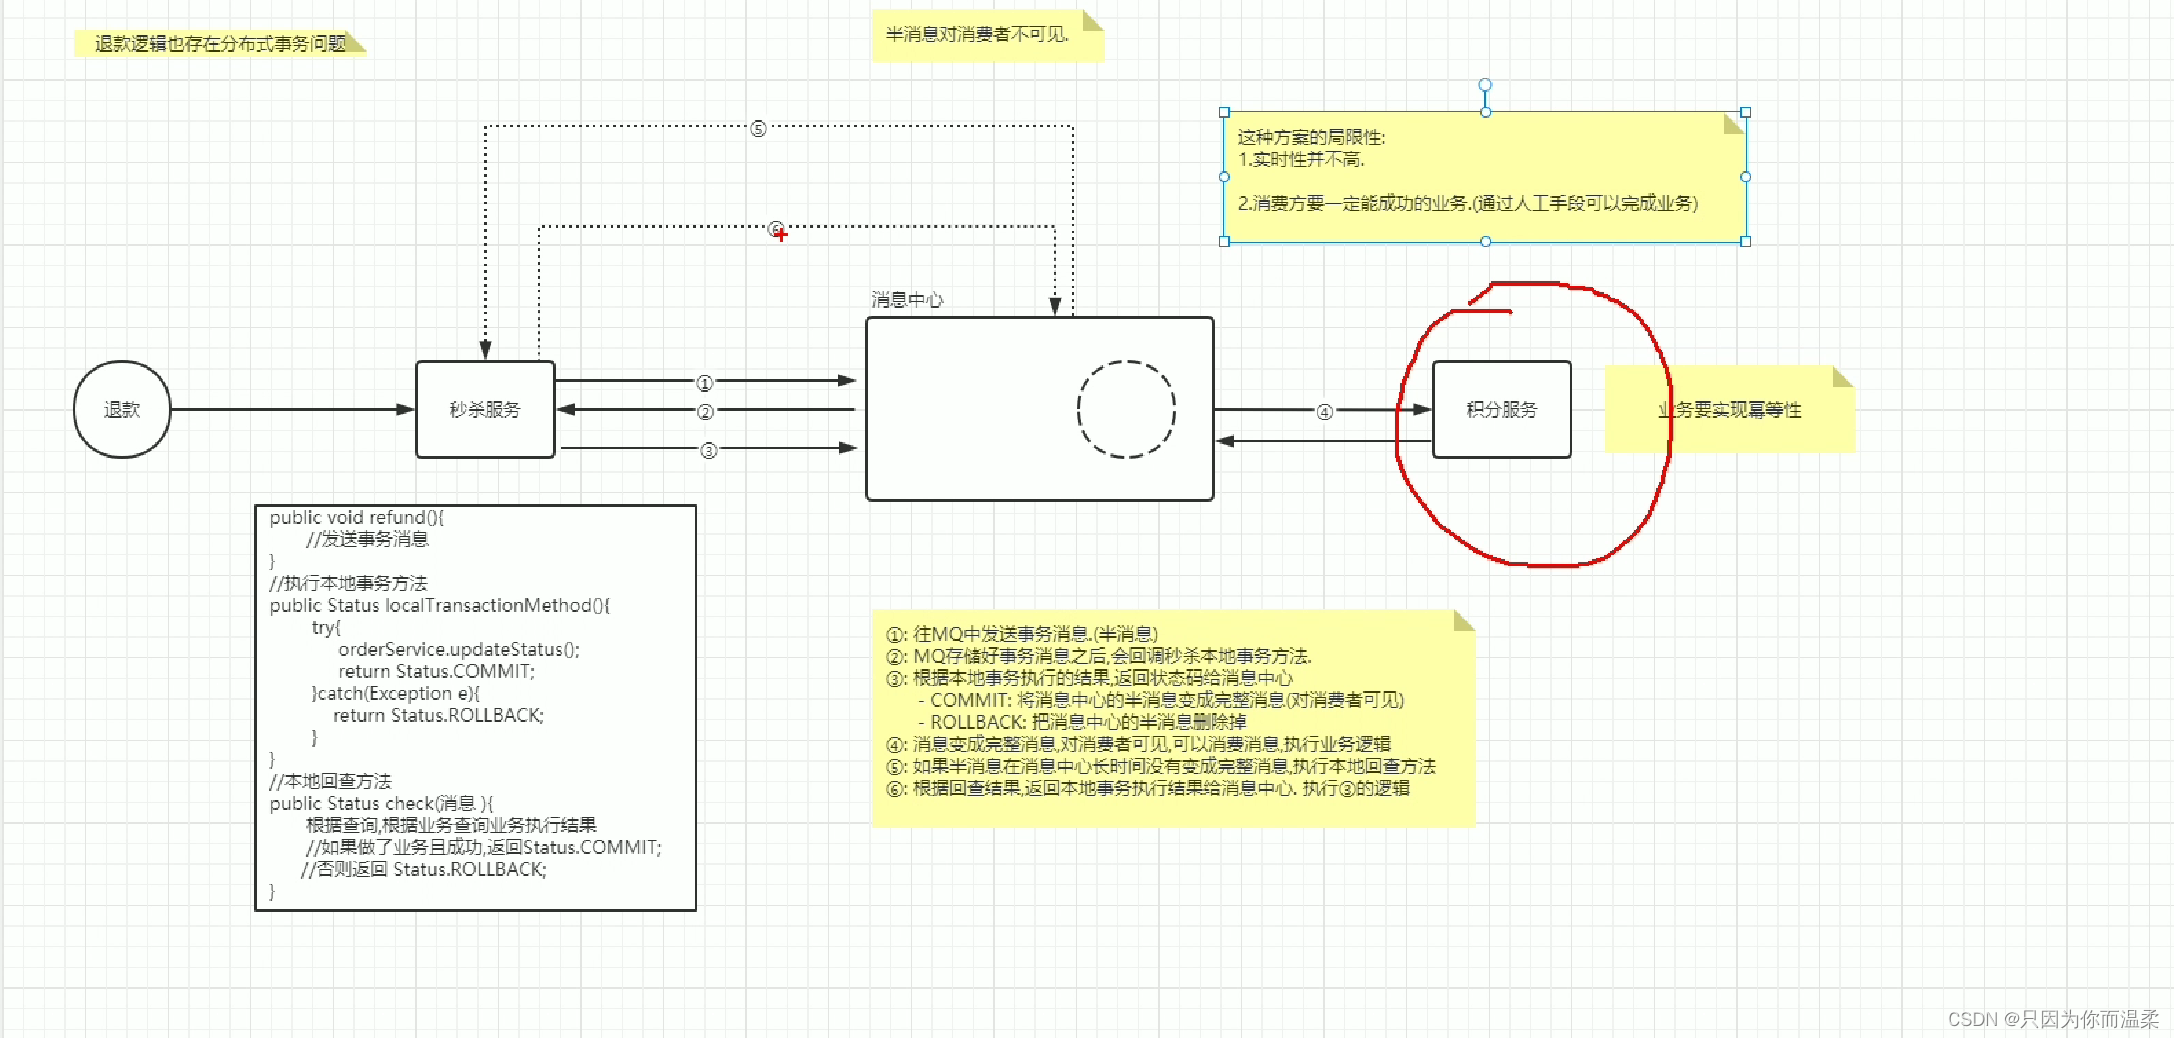Click the bottom-right resize handle of selected note
Image resolution: width=2174 pixels, height=1038 pixels.
[x=1746, y=241]
